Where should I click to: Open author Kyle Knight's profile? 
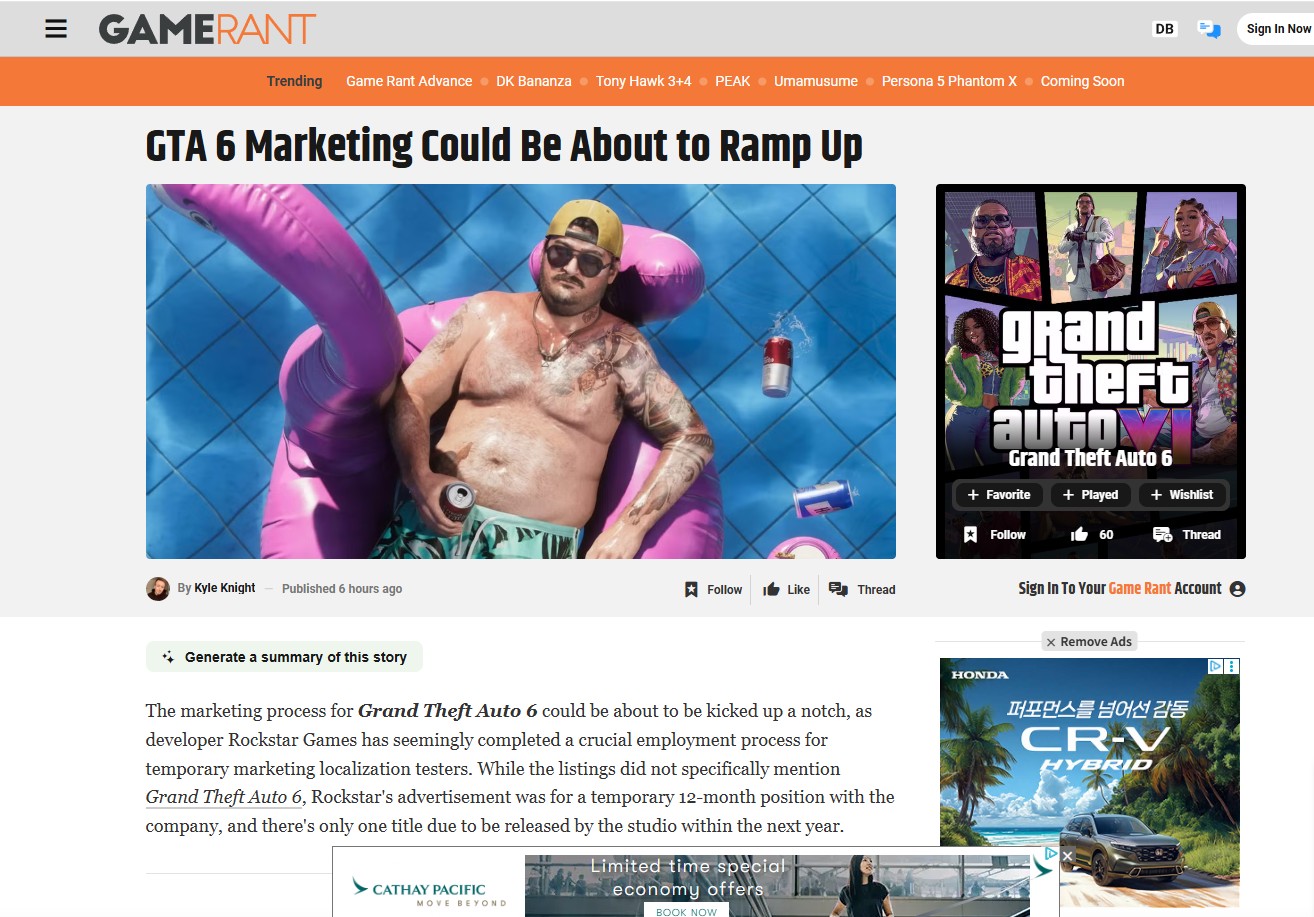click(225, 588)
